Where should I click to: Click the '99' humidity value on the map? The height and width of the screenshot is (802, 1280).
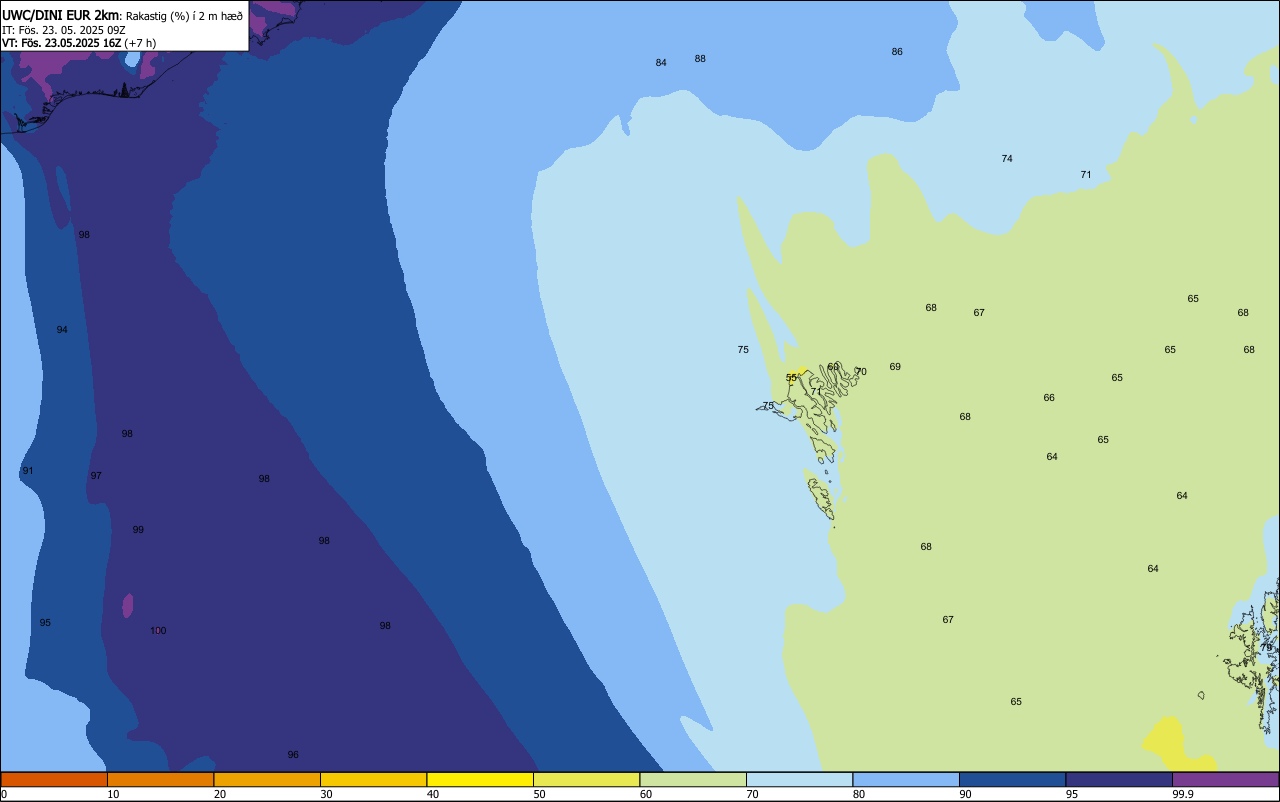tap(138, 530)
